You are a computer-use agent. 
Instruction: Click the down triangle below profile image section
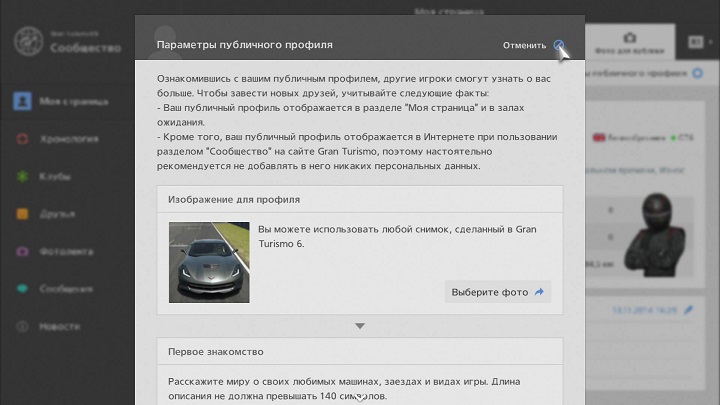pos(360,326)
